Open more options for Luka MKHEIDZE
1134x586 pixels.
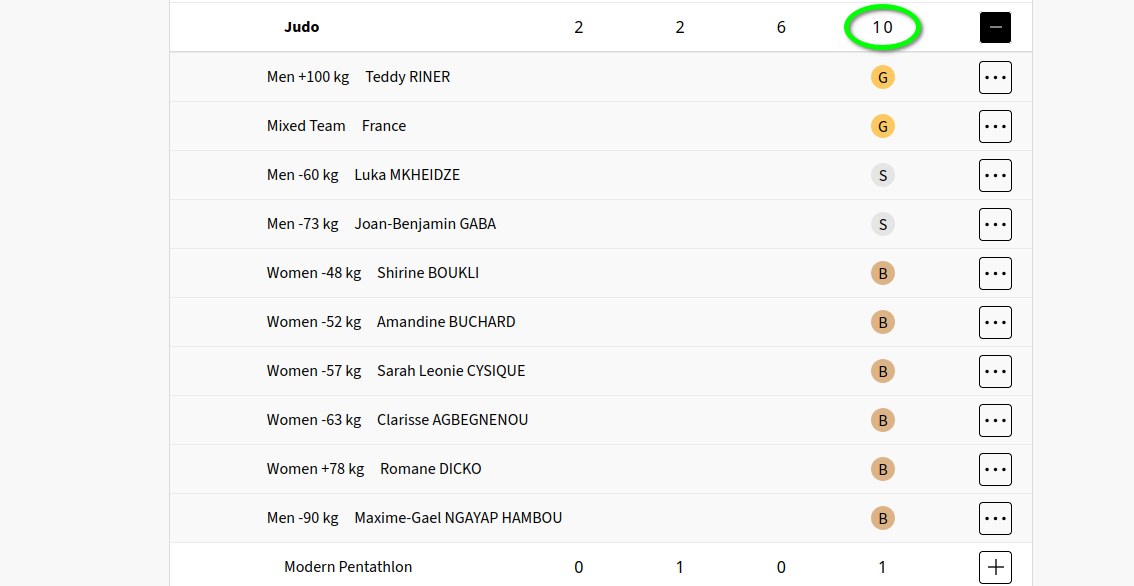click(x=995, y=175)
